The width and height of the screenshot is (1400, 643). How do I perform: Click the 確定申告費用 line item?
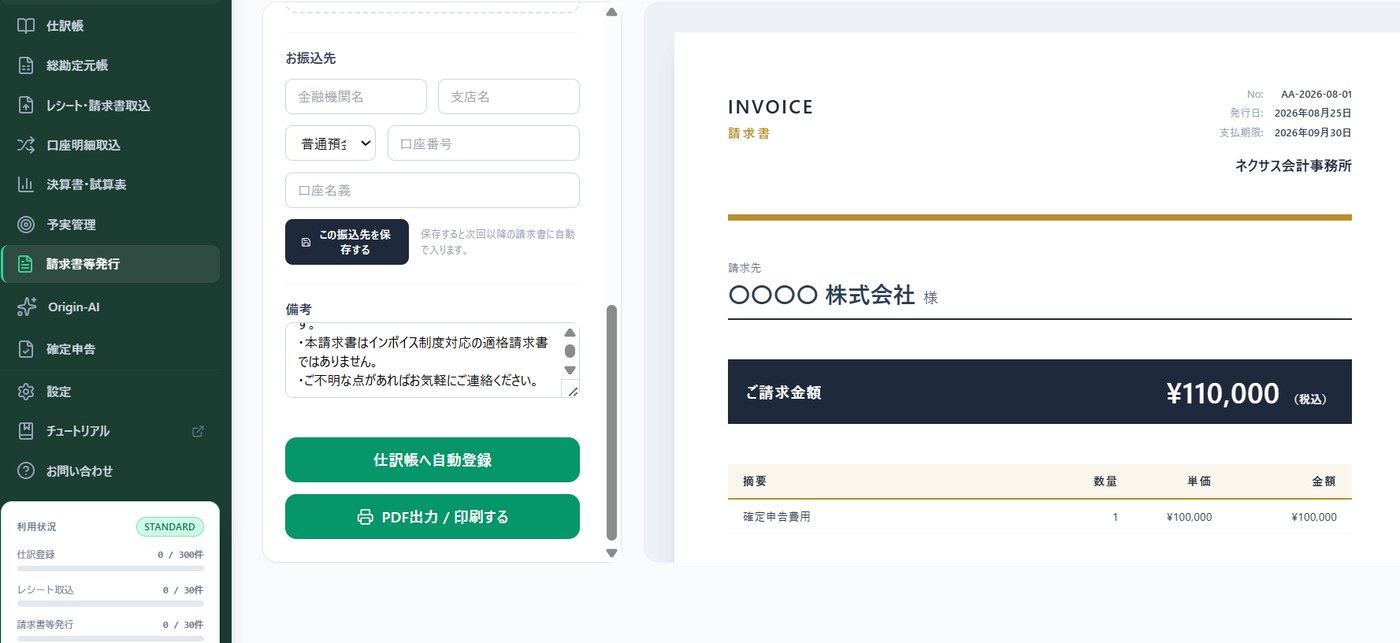coord(777,517)
